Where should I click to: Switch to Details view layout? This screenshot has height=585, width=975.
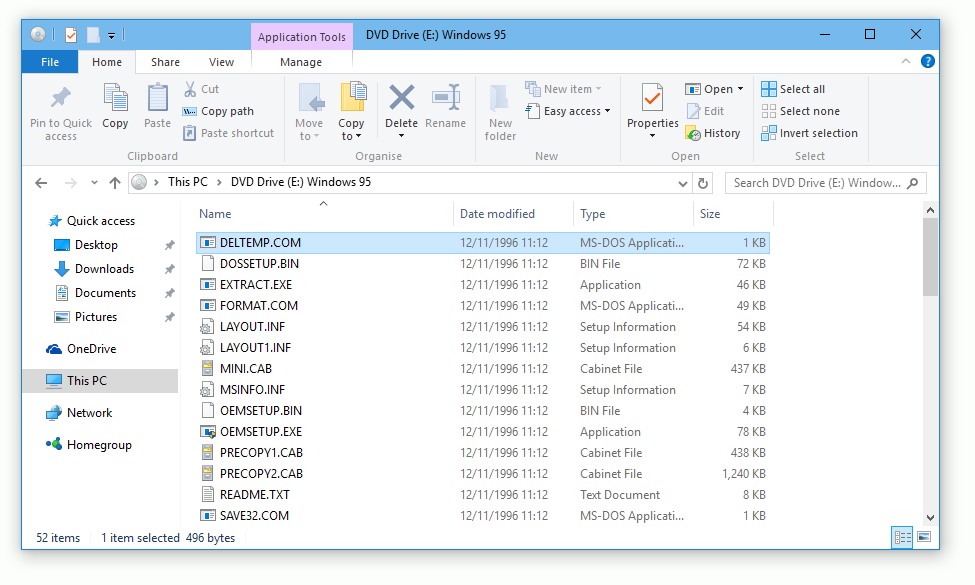click(902, 537)
